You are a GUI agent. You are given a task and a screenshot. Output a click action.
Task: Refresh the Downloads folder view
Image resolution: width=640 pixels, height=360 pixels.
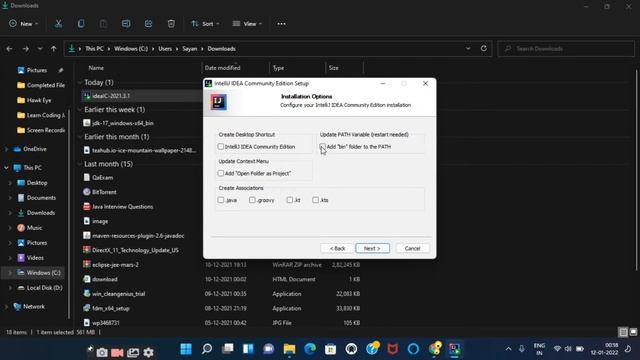pyautogui.click(x=484, y=48)
